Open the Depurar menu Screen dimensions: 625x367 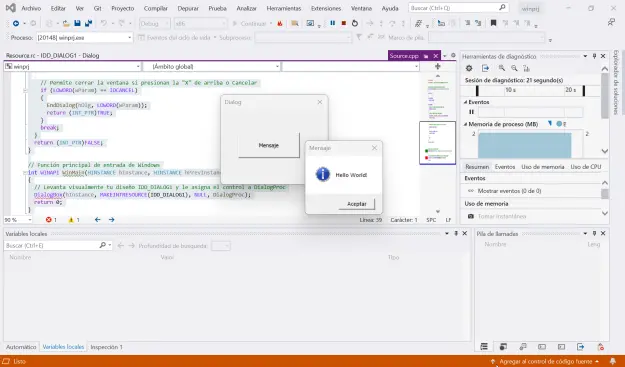(187, 8)
